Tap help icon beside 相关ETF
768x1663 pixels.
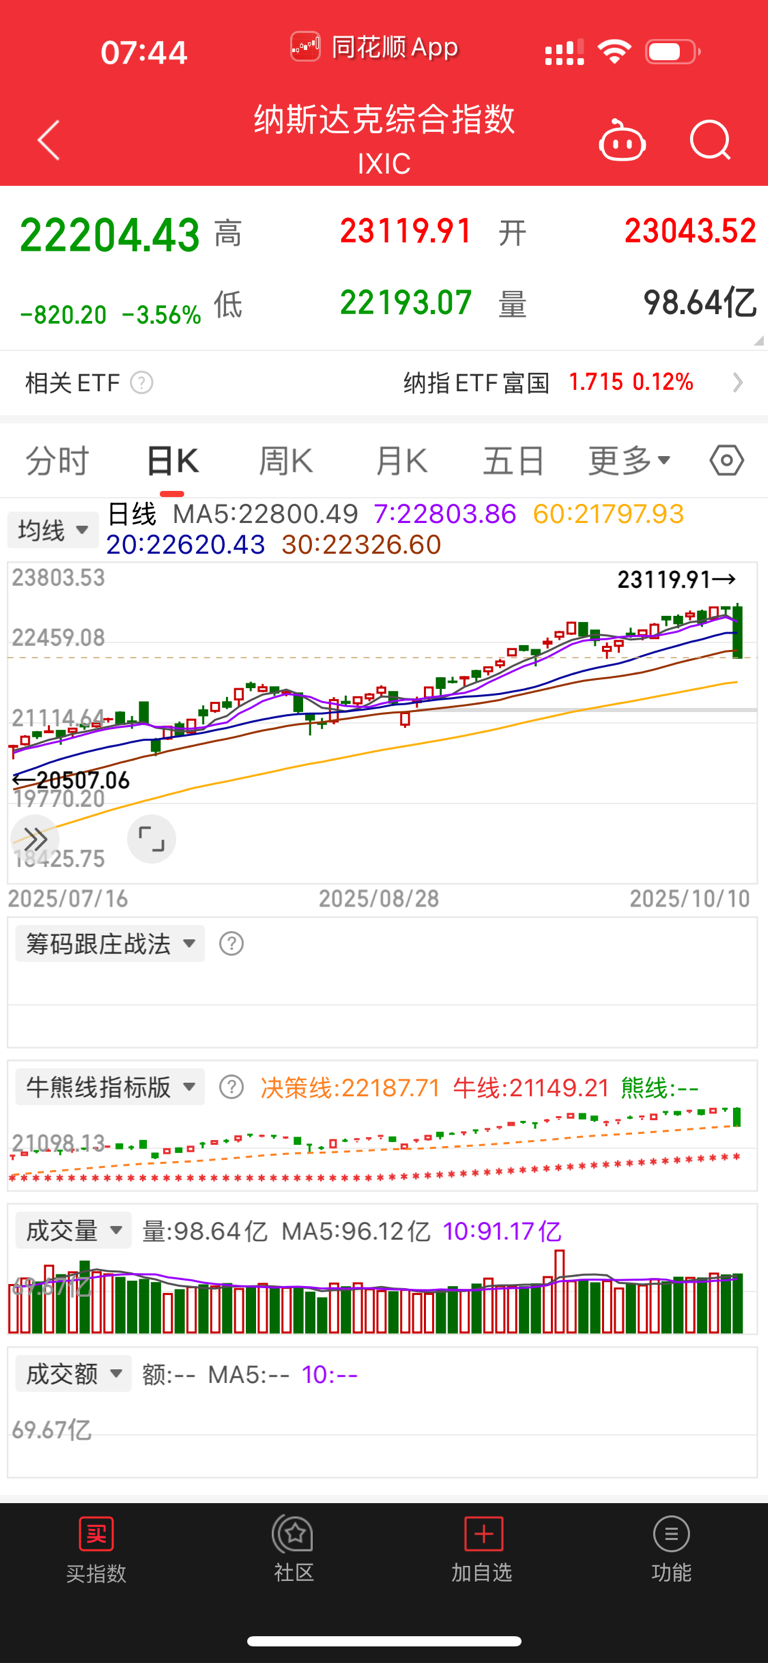[x=142, y=383]
